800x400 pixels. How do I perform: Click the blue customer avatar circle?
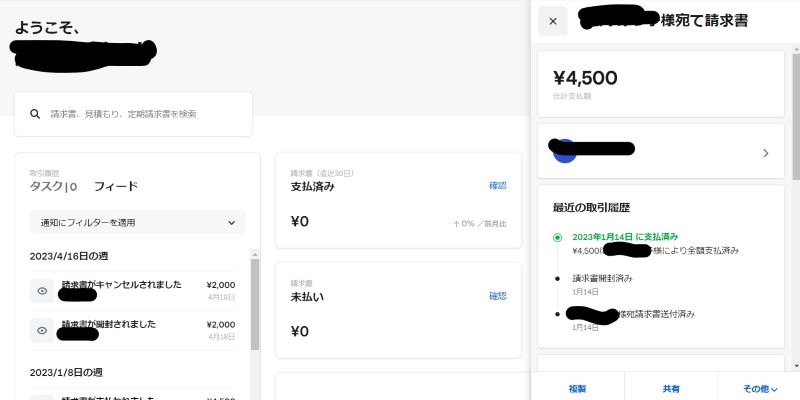564,151
